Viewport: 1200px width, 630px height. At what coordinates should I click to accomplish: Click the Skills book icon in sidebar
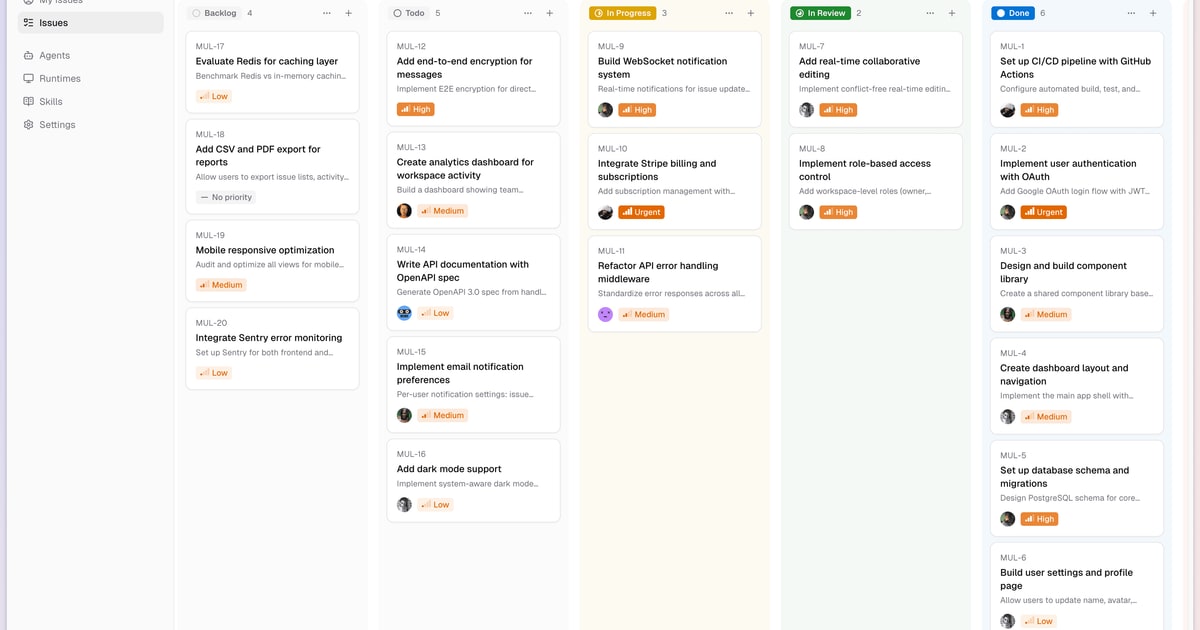[x=29, y=102]
